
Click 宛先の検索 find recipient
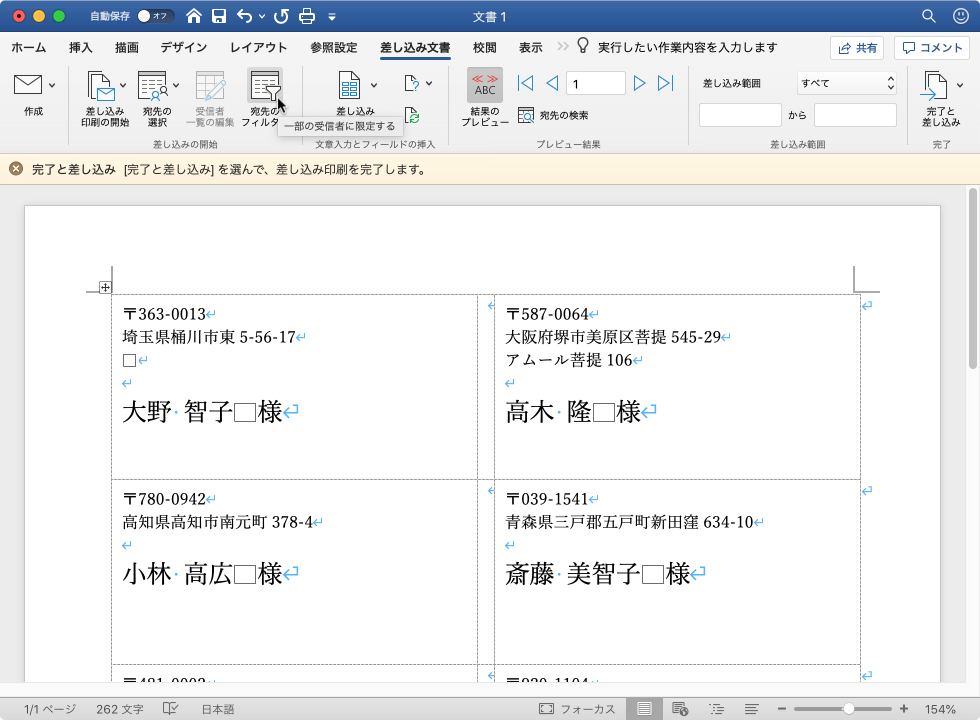pyautogui.click(x=553, y=115)
